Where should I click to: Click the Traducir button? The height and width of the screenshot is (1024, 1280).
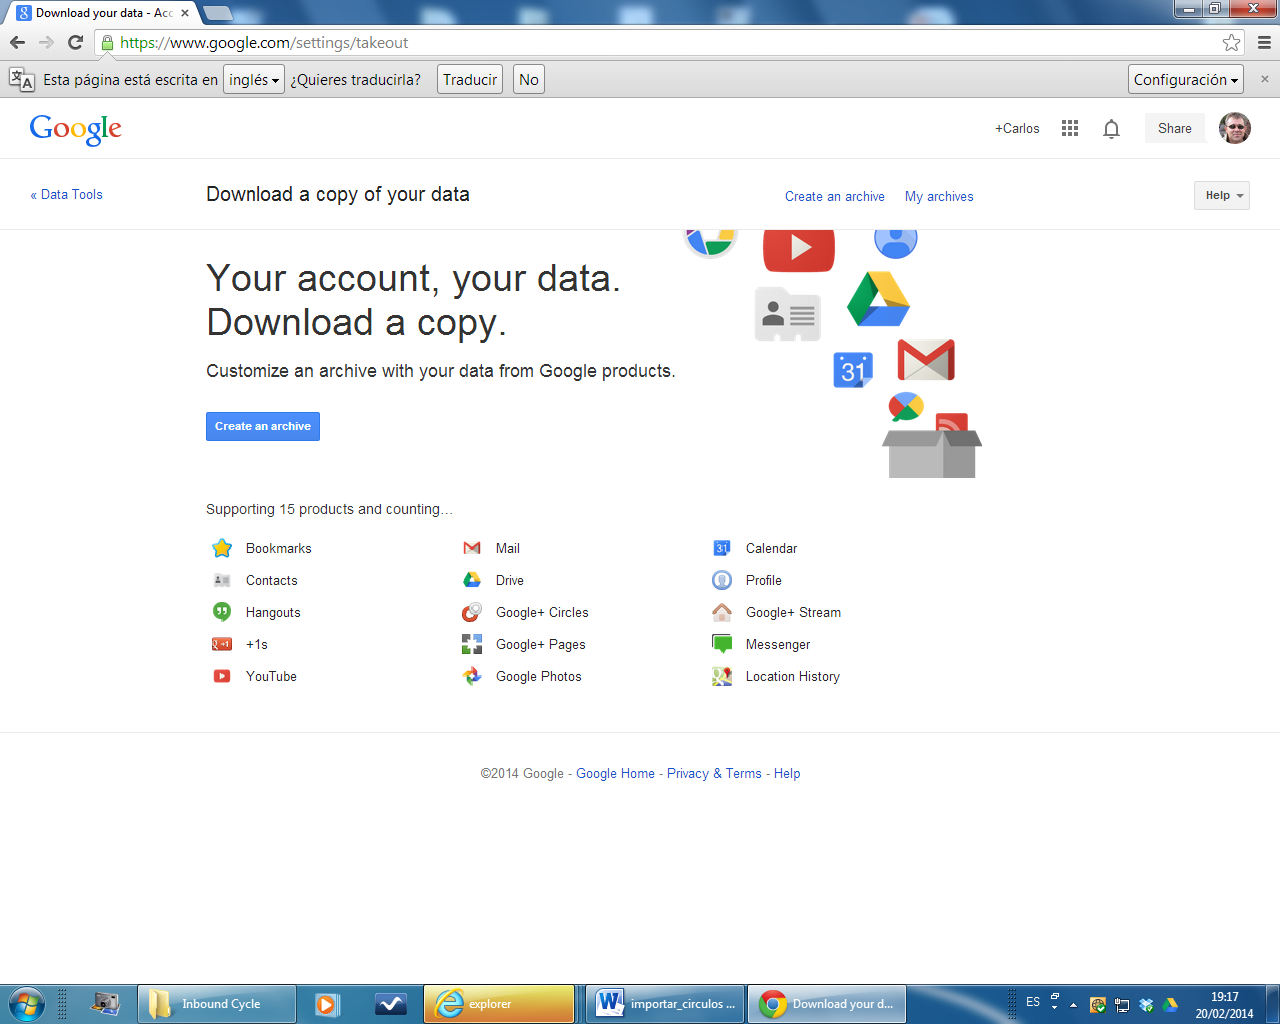(x=470, y=80)
